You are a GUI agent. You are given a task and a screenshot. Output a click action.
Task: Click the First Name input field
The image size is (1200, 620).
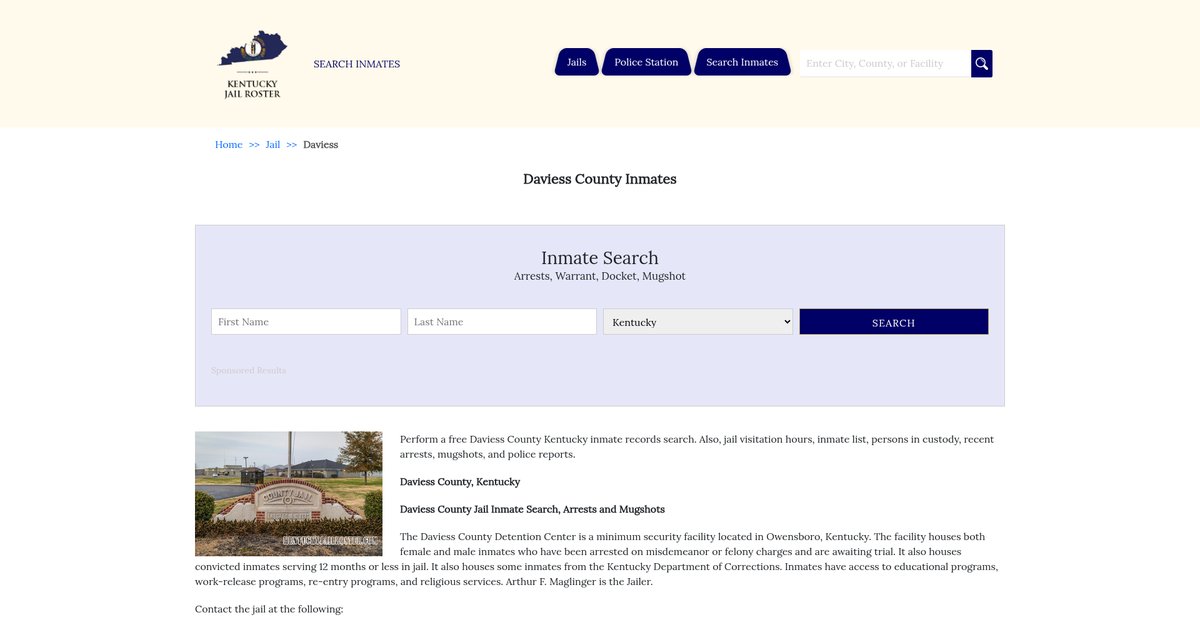[306, 322]
